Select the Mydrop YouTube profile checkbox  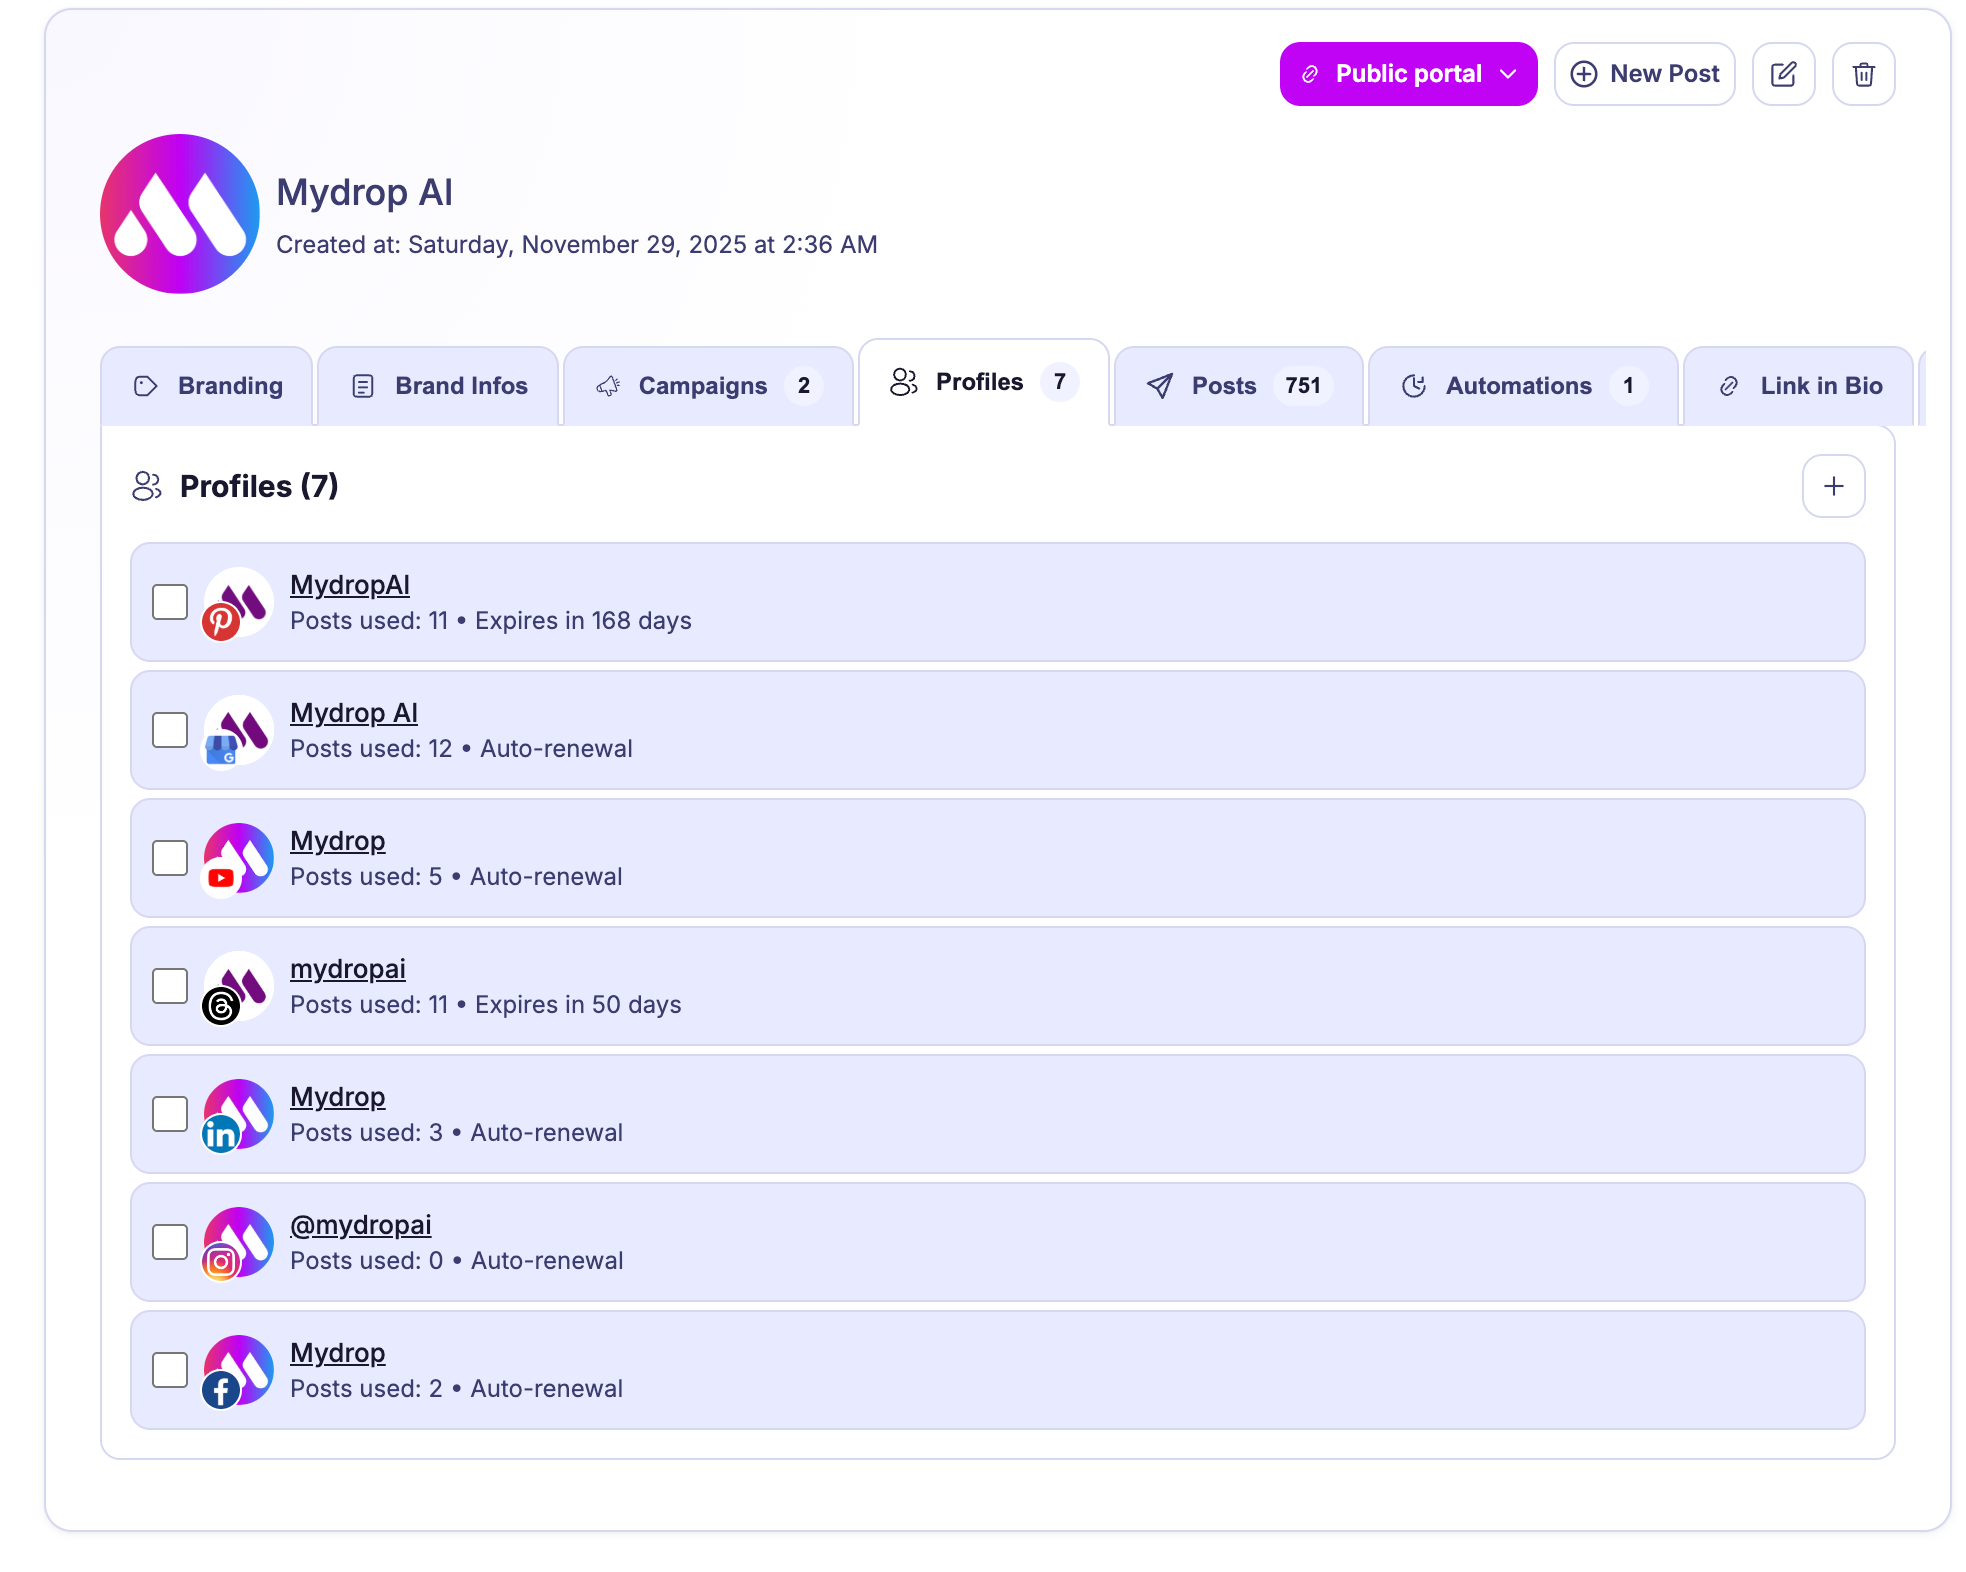(170, 858)
